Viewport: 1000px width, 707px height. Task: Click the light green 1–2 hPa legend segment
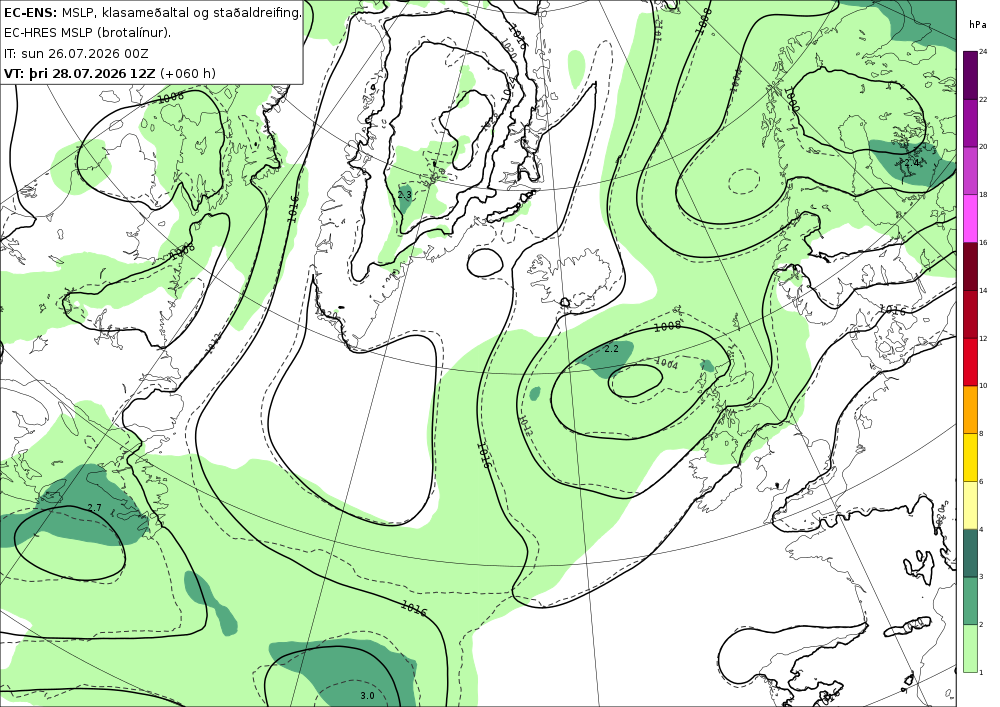click(970, 648)
